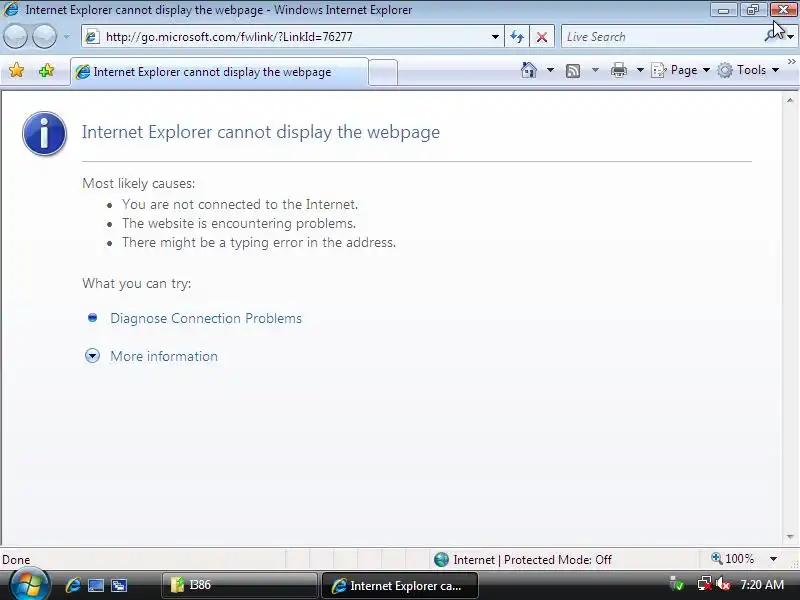This screenshot has height=600, width=800.
Task: Click the green checkmark system tray icon
Action: [678, 584]
